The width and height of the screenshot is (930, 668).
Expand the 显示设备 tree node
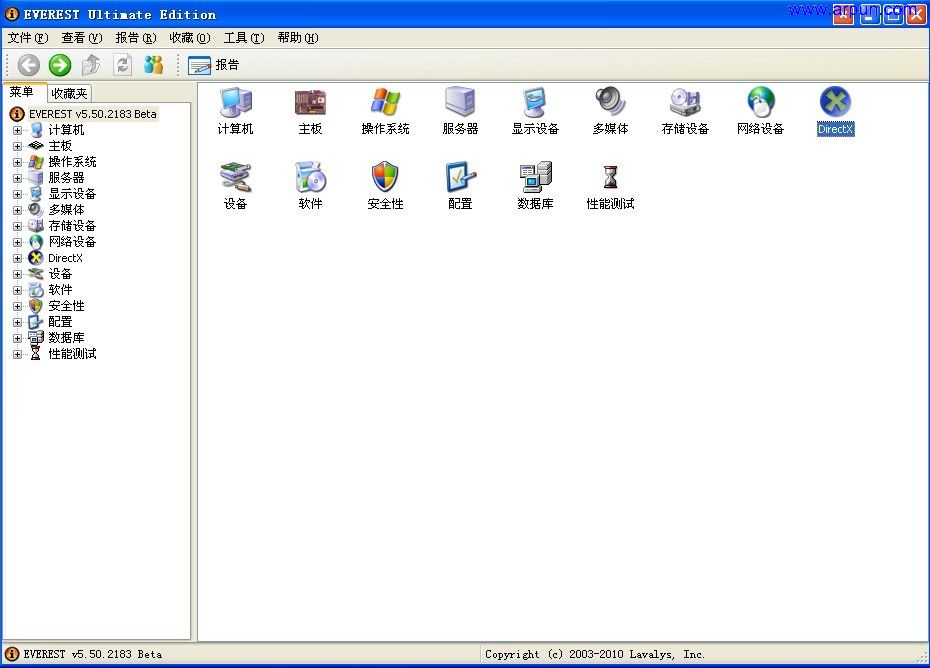(17, 194)
